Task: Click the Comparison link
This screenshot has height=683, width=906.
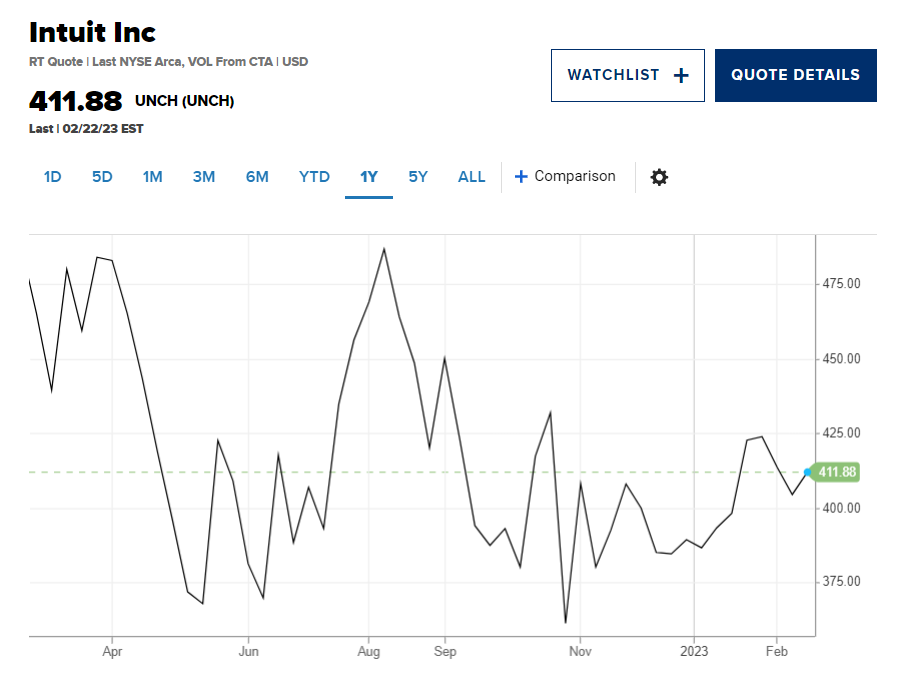Action: click(574, 176)
